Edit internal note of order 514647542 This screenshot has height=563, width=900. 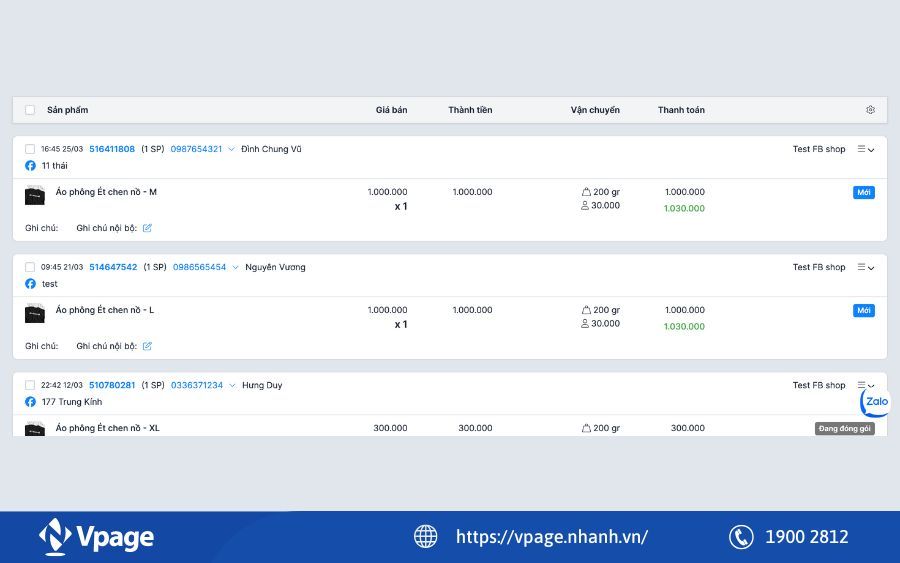147,346
